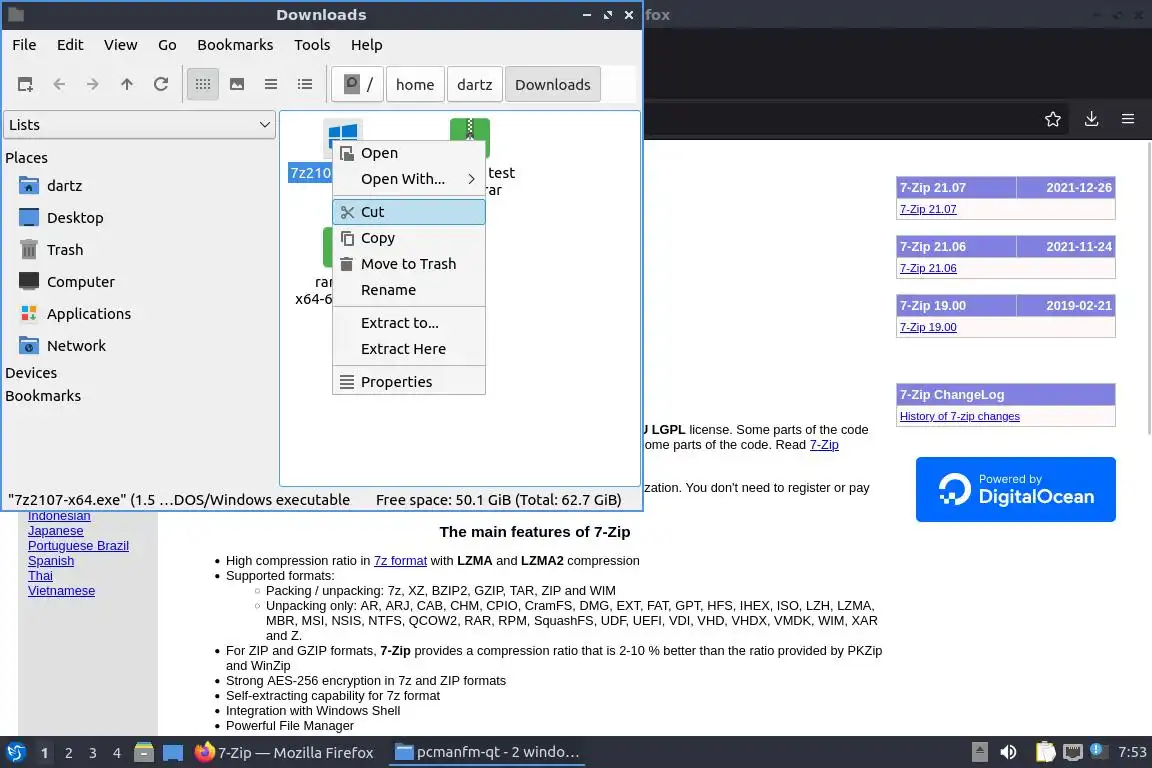1152x768 pixels.
Task: Choose Open in the context menu
Action: 408,153
